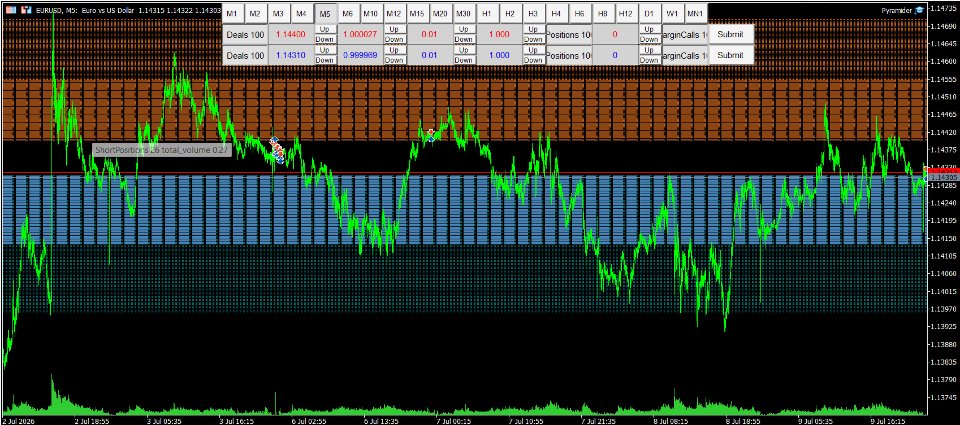Choose the M6 timeframe
Viewport: 960px width, 425px height.
348,13
